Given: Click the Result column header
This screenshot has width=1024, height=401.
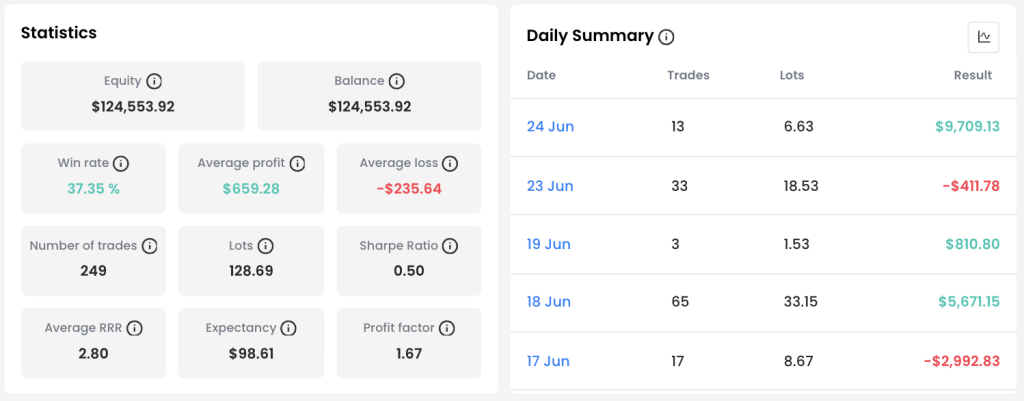Looking at the screenshot, I should [x=972, y=75].
